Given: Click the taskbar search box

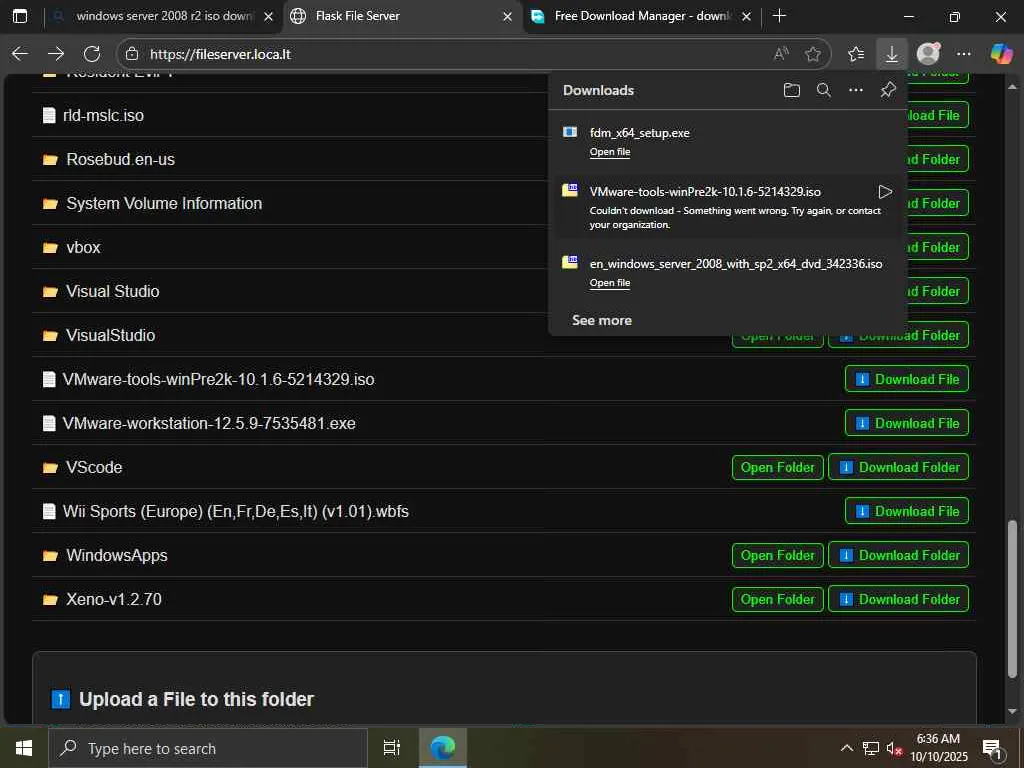Looking at the screenshot, I should tap(208, 748).
